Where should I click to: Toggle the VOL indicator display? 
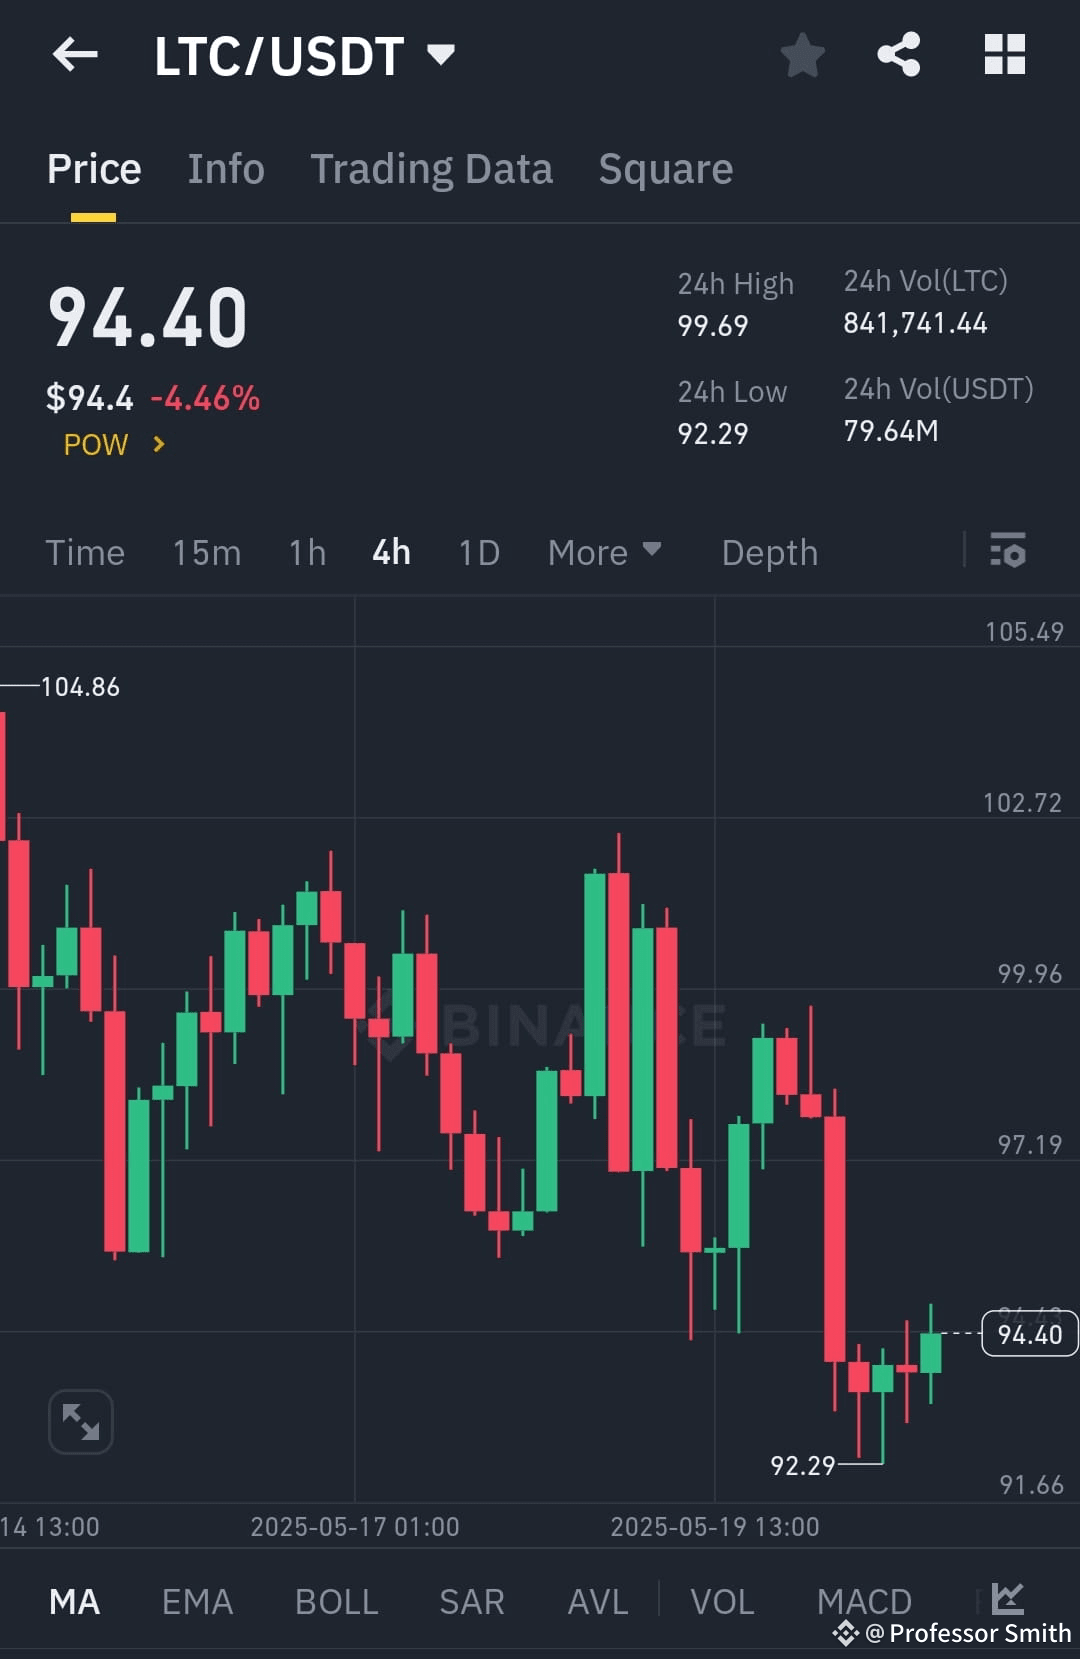click(x=722, y=1600)
